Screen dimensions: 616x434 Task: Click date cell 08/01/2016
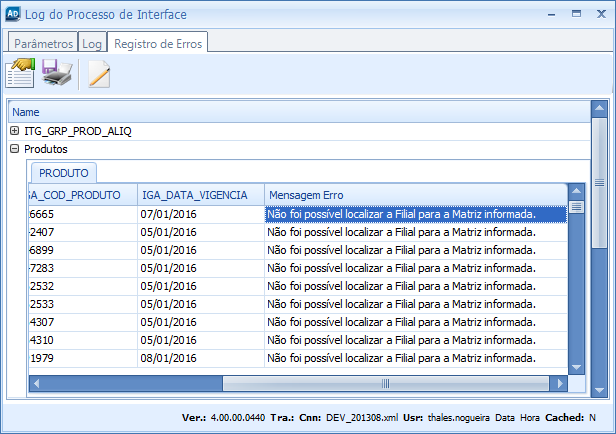201,359
